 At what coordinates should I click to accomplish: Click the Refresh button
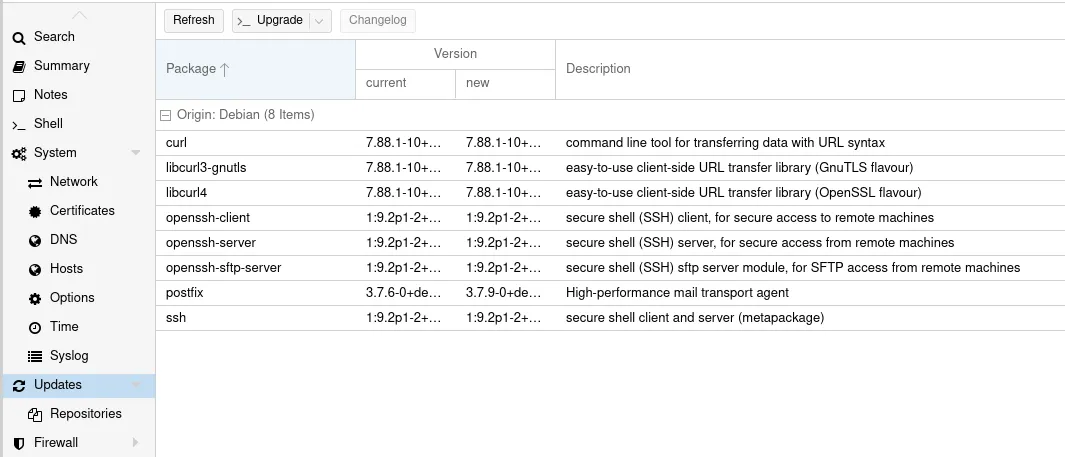193,20
